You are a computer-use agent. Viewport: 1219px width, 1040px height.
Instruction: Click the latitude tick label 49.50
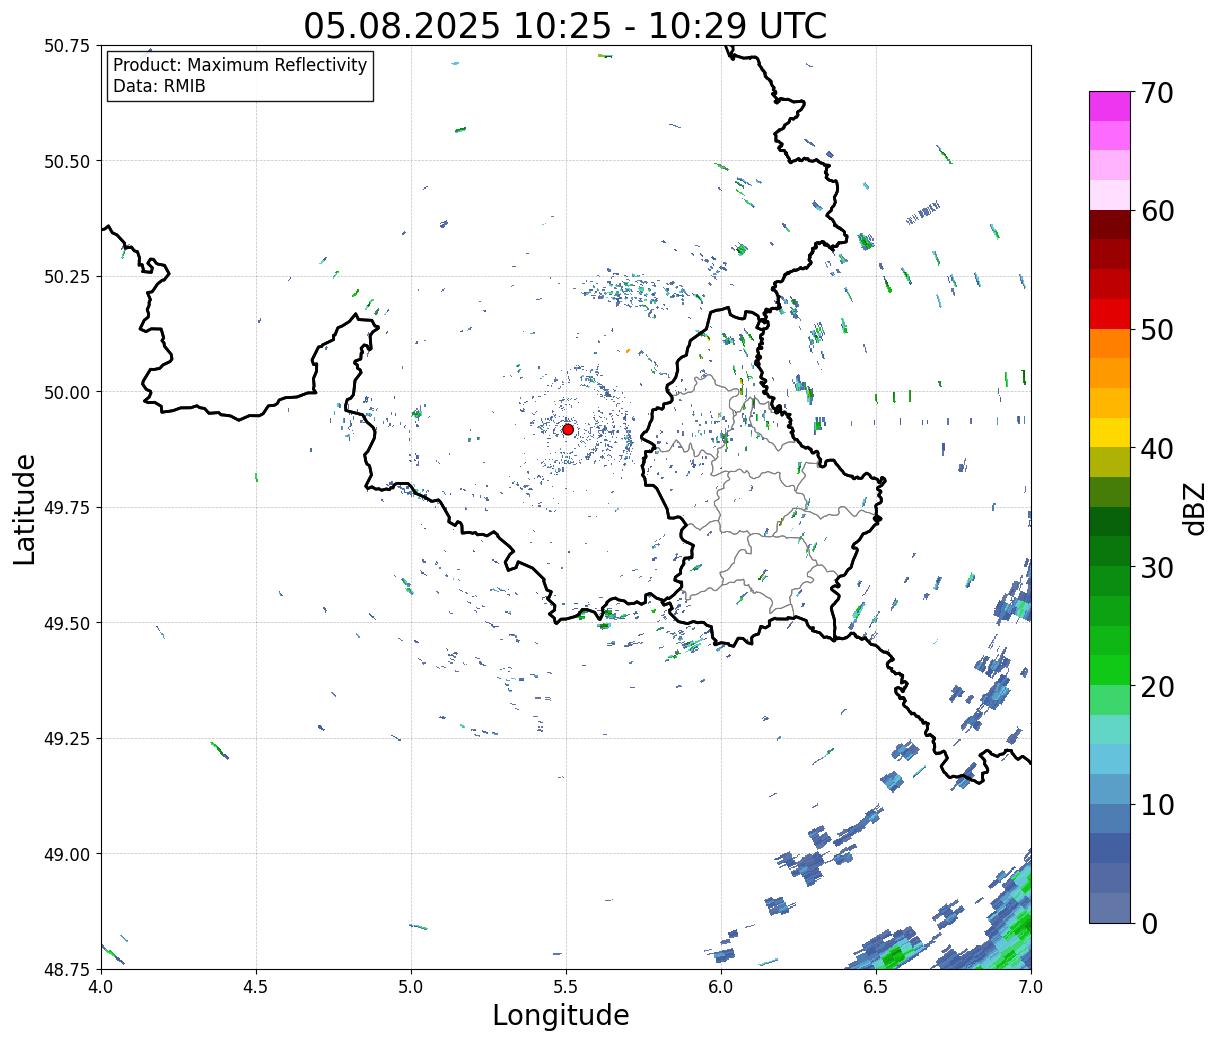coord(67,623)
